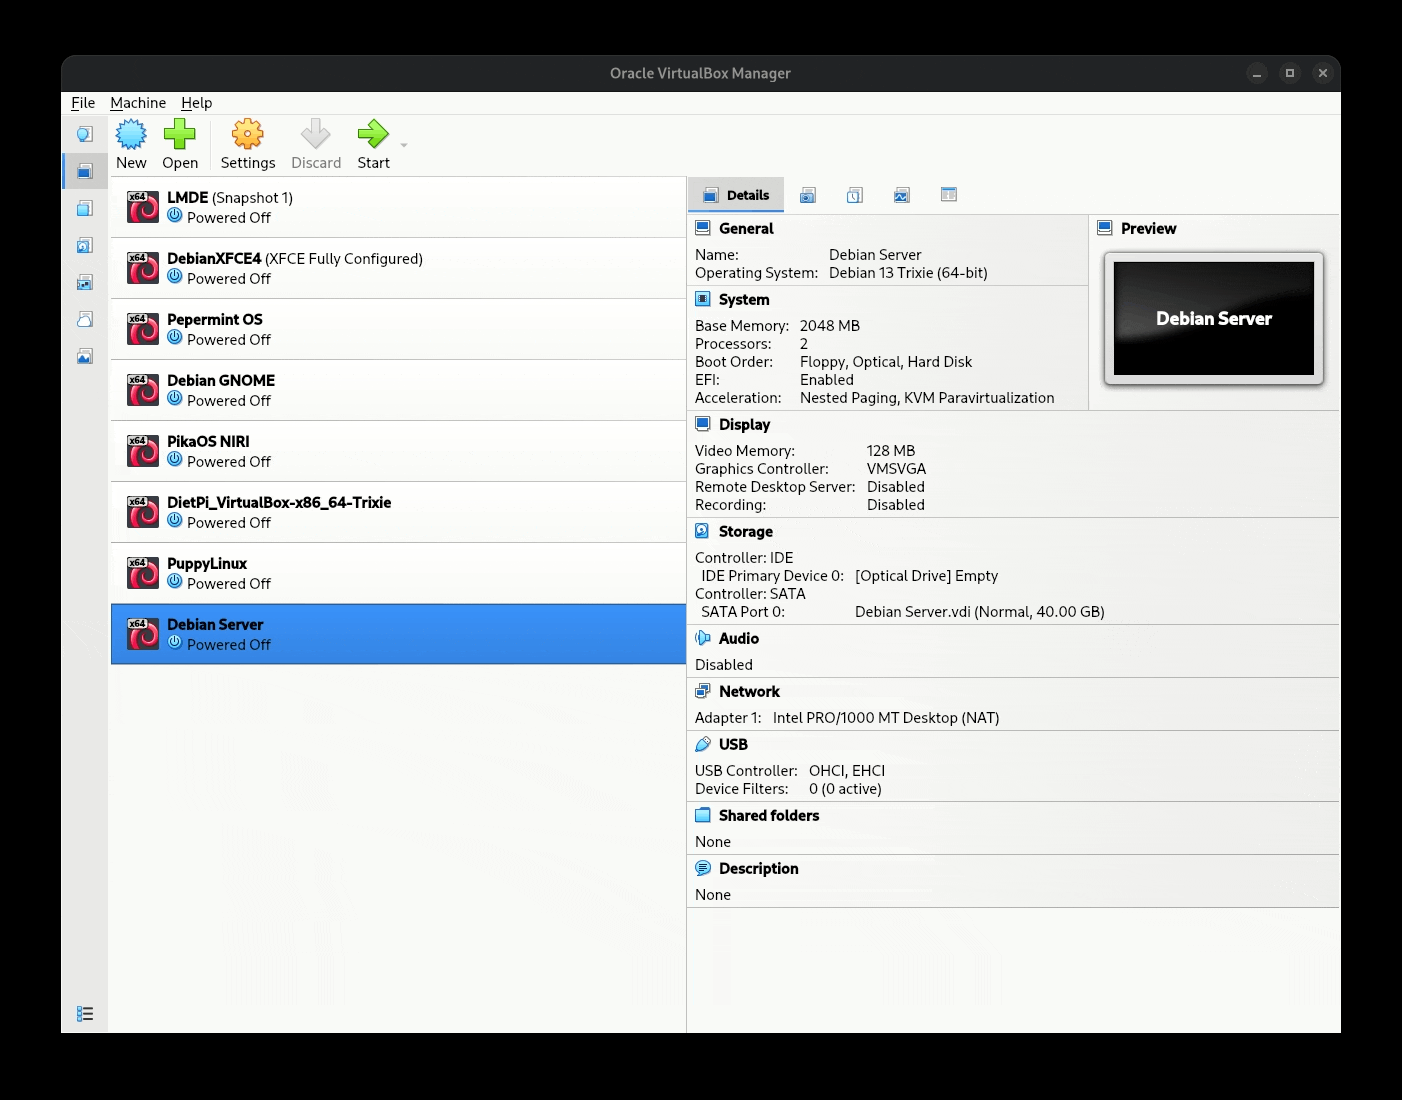Click the Remote Desktop Server "Disabled" value

point(896,487)
